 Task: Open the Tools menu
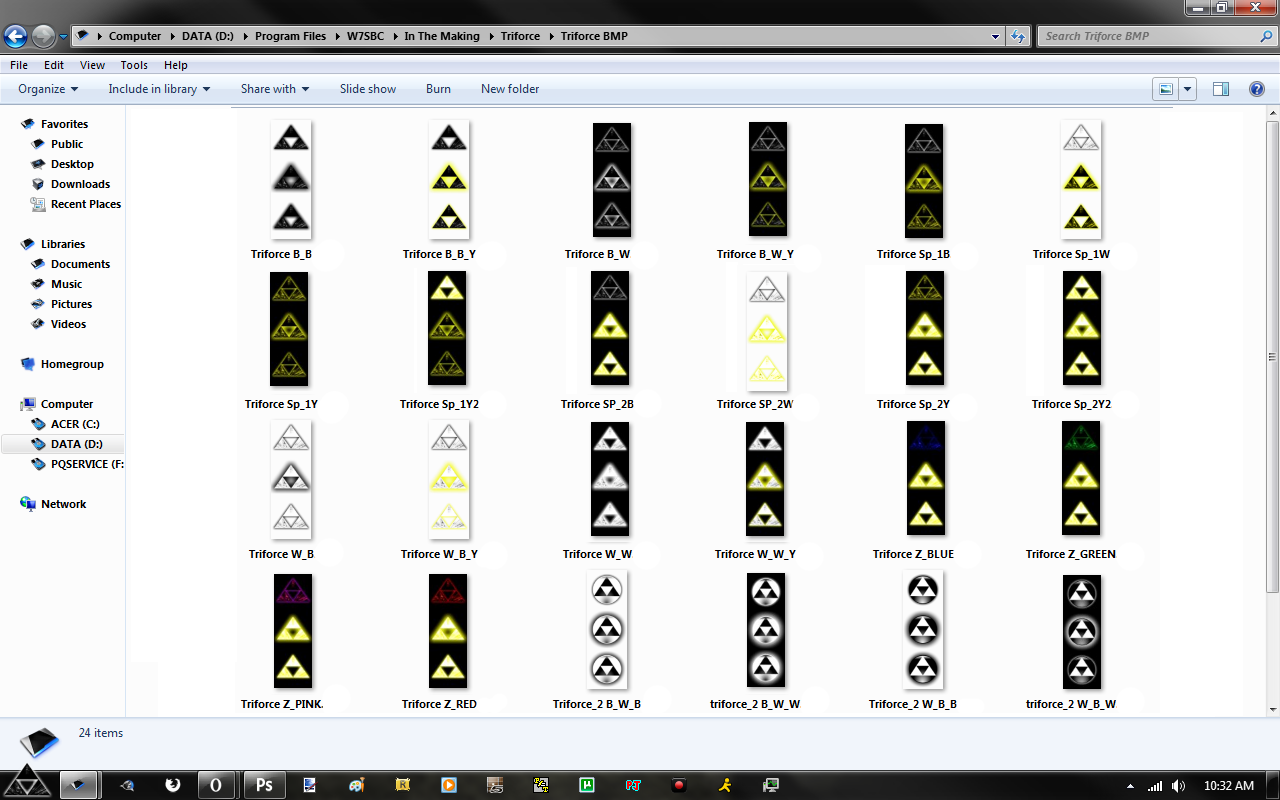[133, 64]
